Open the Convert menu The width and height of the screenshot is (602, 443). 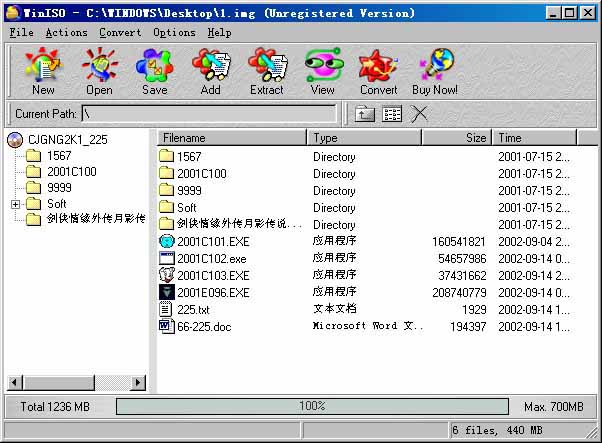(120, 33)
